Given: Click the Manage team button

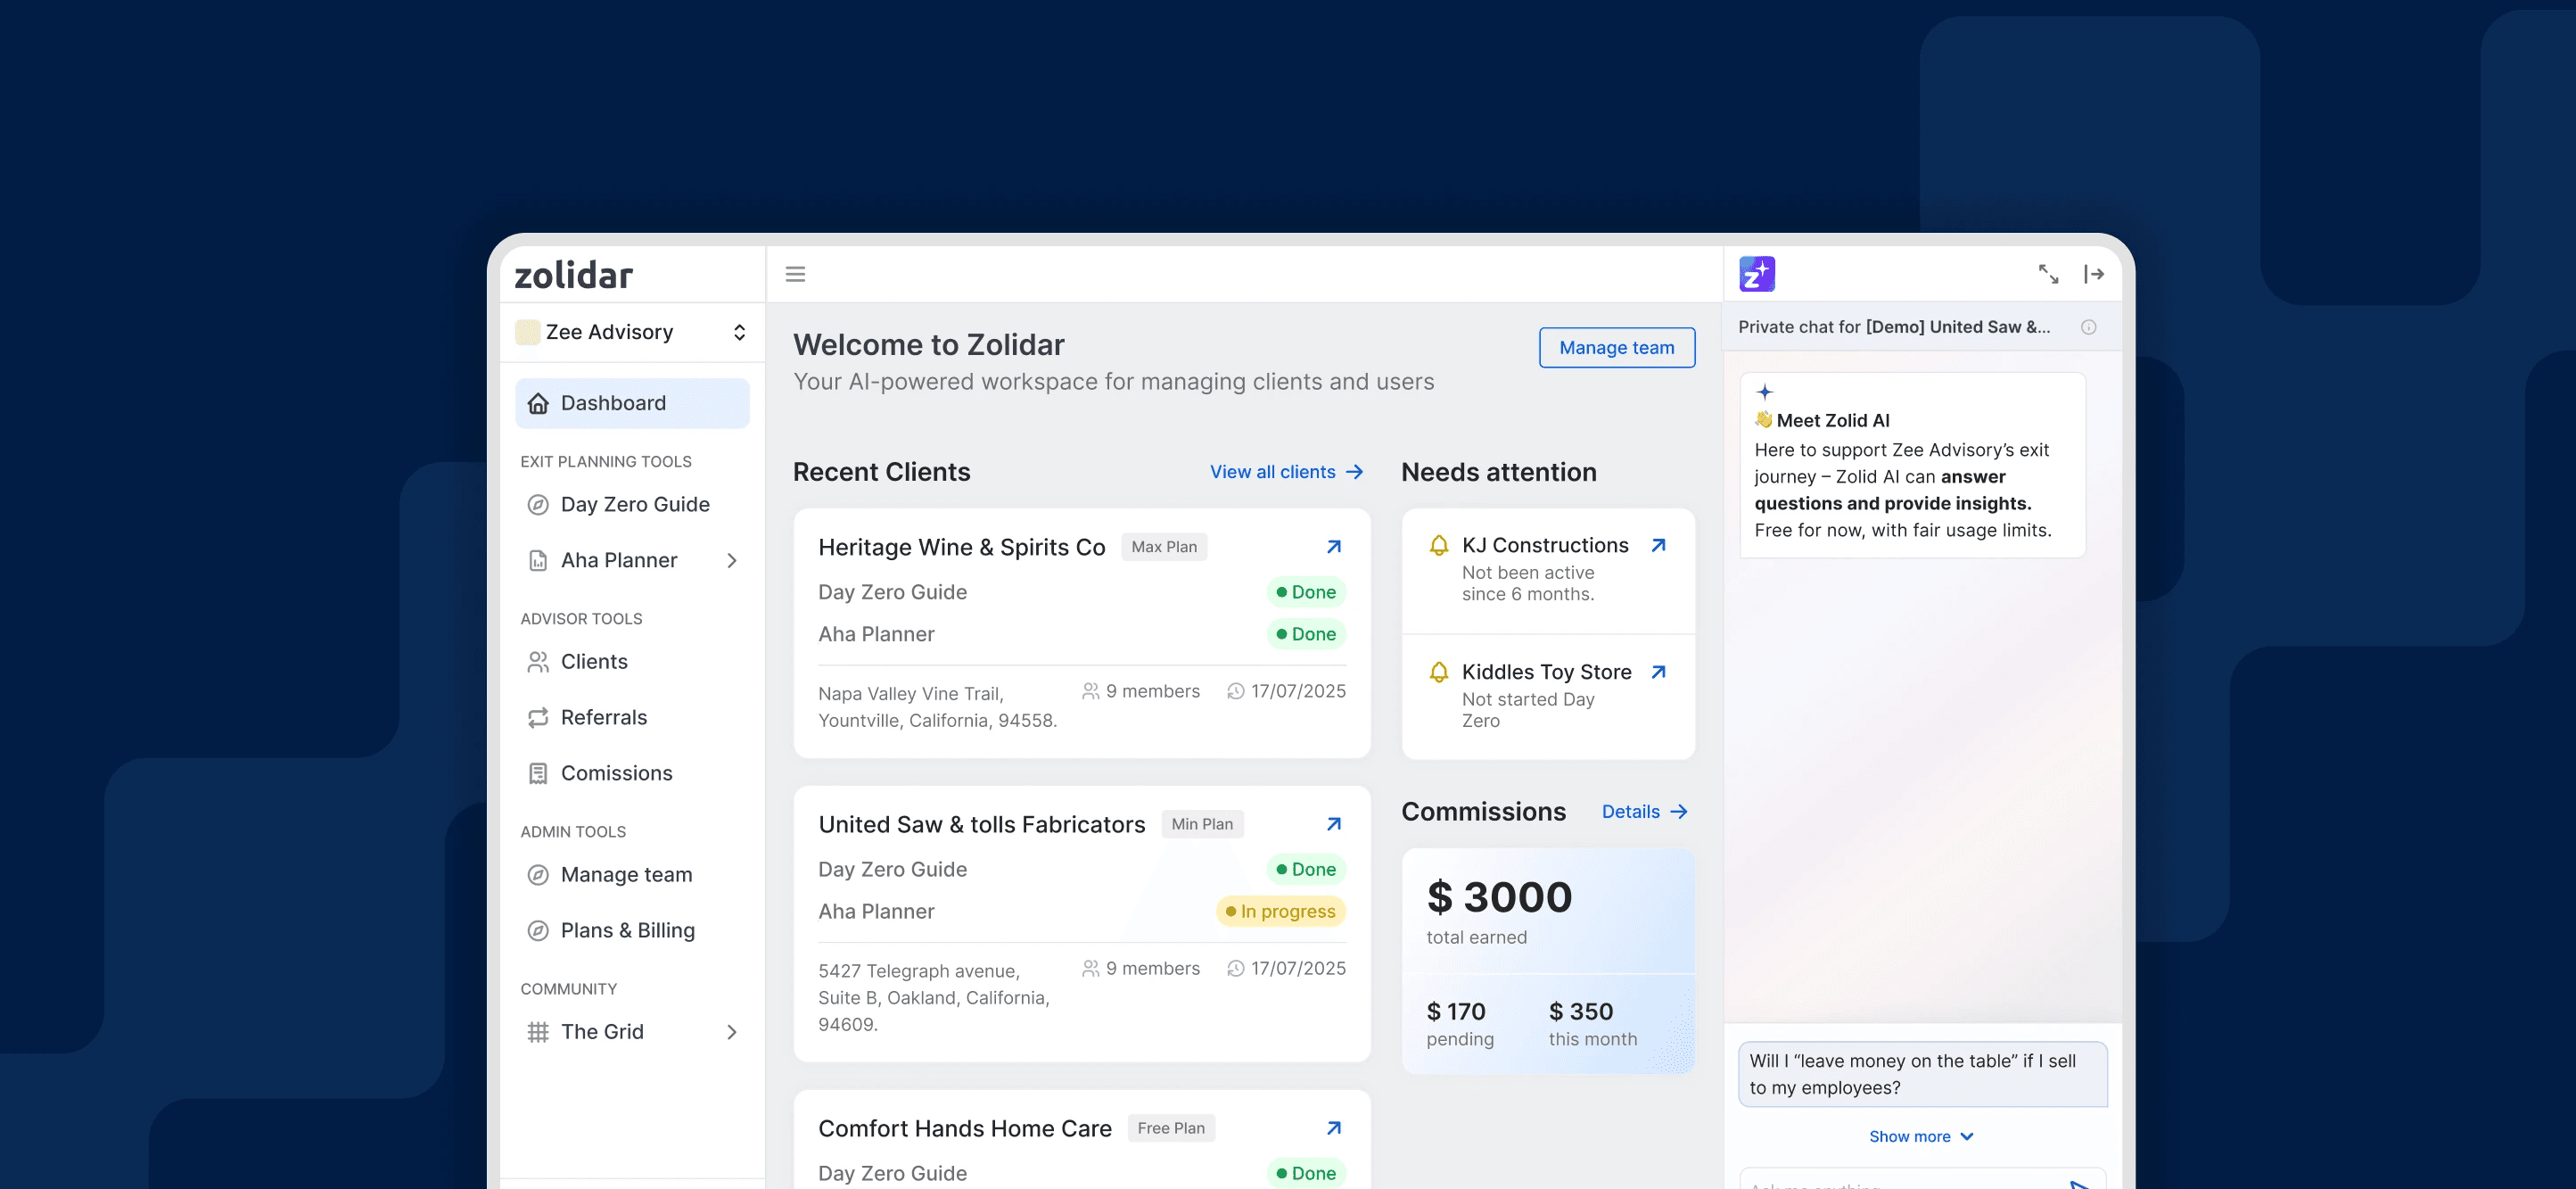Looking at the screenshot, I should 1616,348.
